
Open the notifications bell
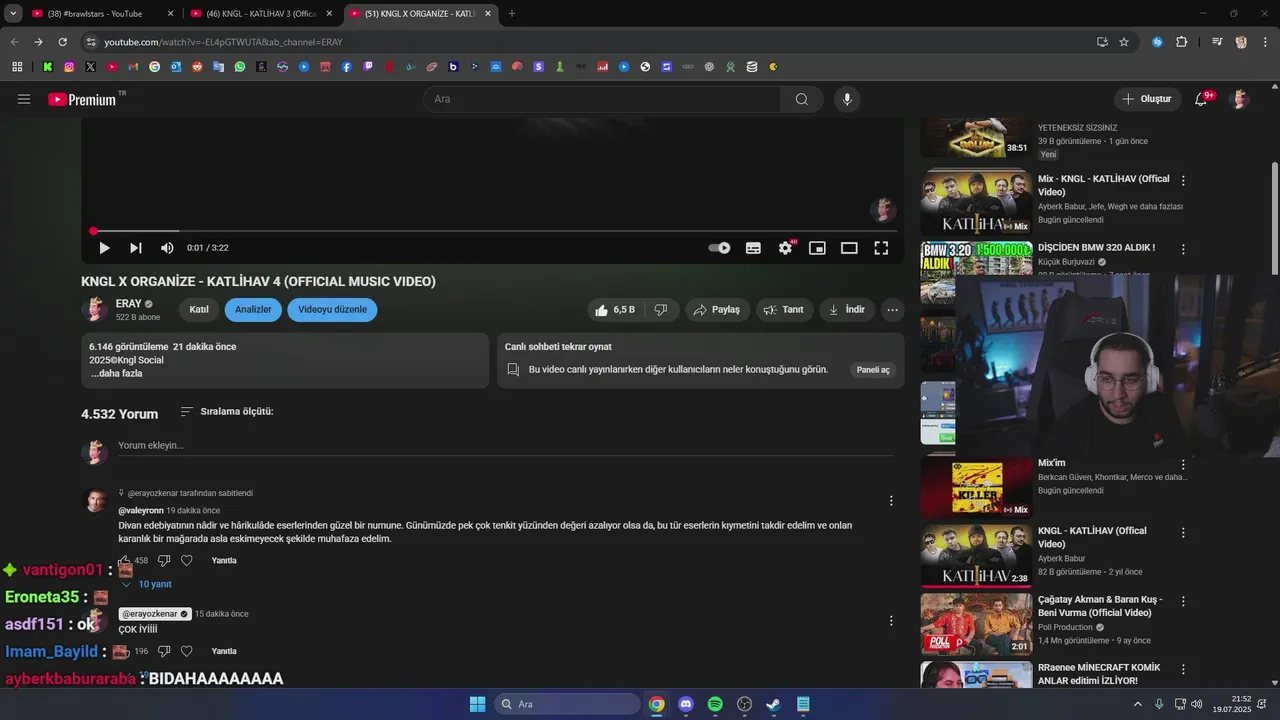click(1201, 99)
